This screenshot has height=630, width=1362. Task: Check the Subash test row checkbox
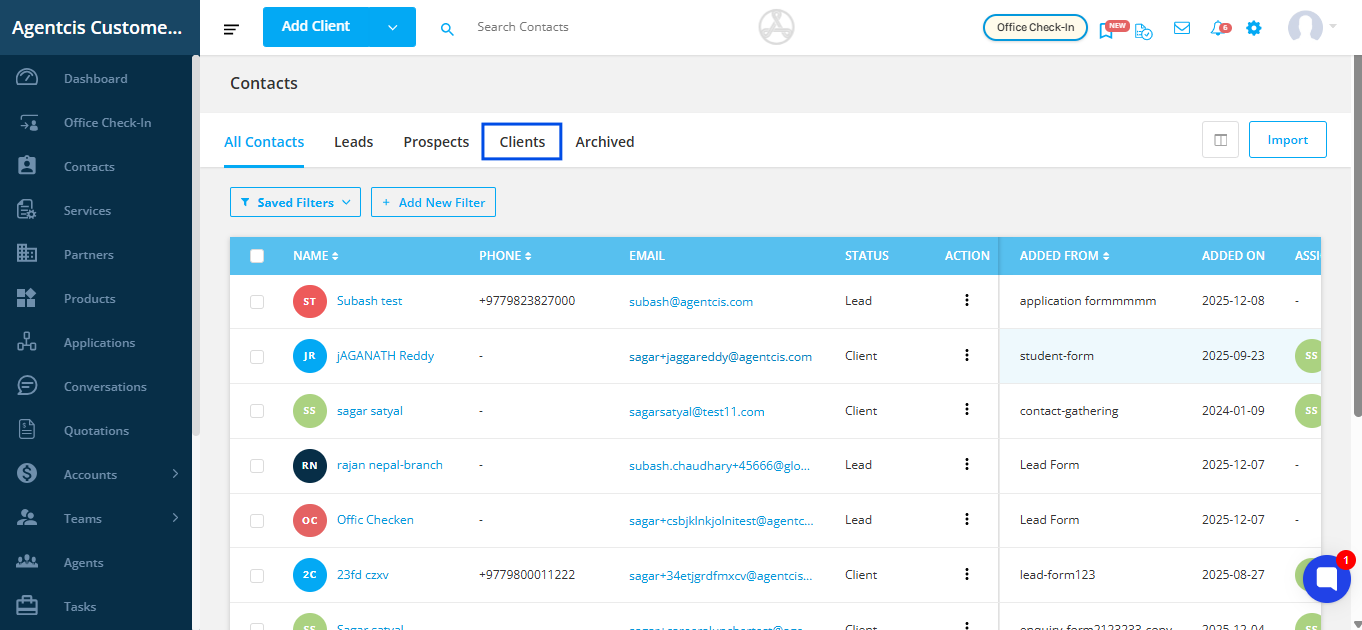tap(257, 301)
